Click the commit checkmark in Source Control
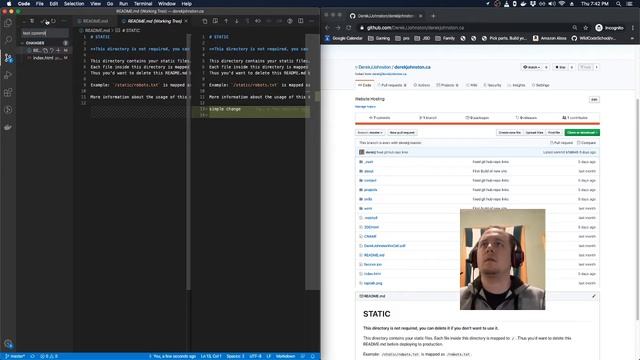This screenshot has width=640, height=360. coord(43,21)
